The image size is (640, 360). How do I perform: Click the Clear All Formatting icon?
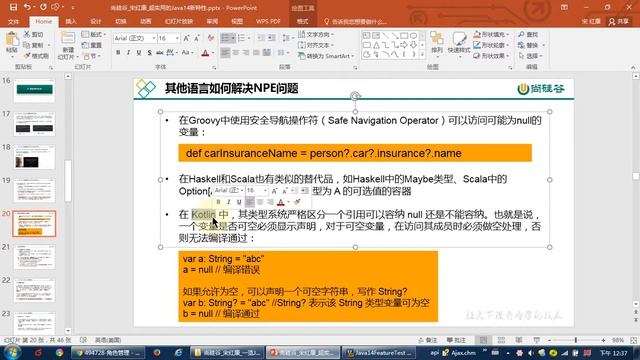[x=211, y=38]
